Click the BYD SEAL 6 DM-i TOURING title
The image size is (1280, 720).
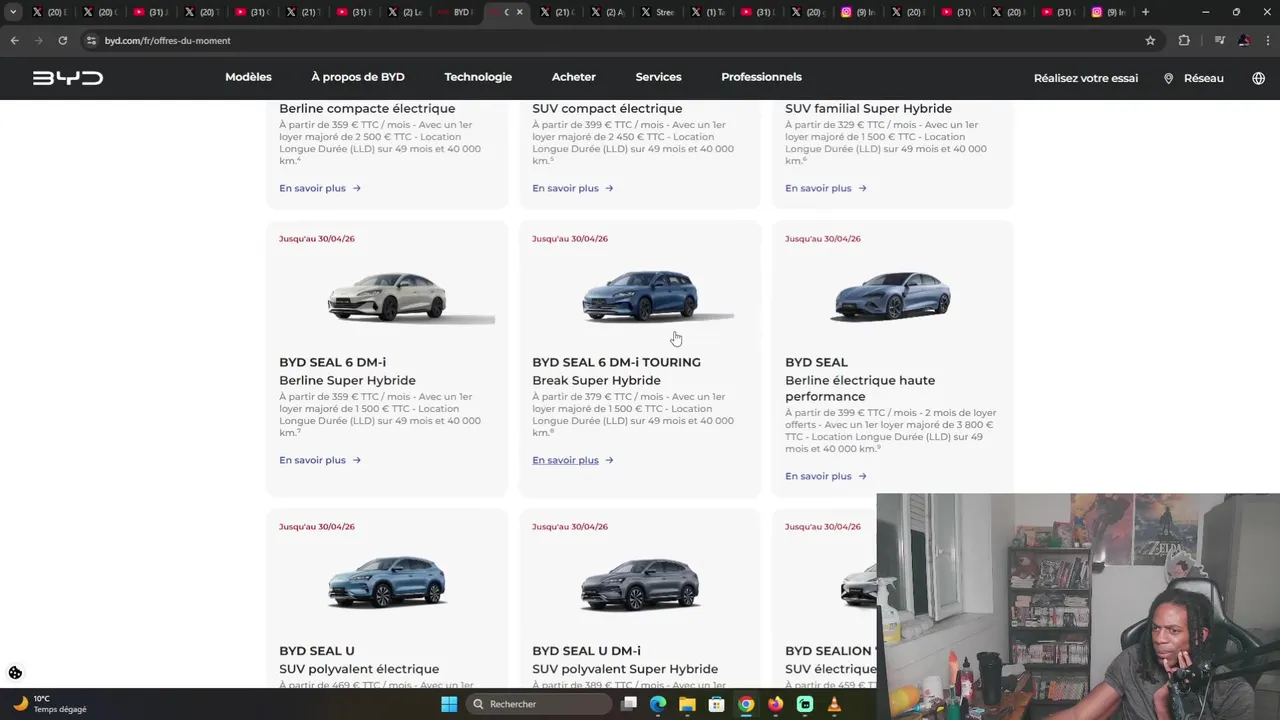tap(616, 362)
